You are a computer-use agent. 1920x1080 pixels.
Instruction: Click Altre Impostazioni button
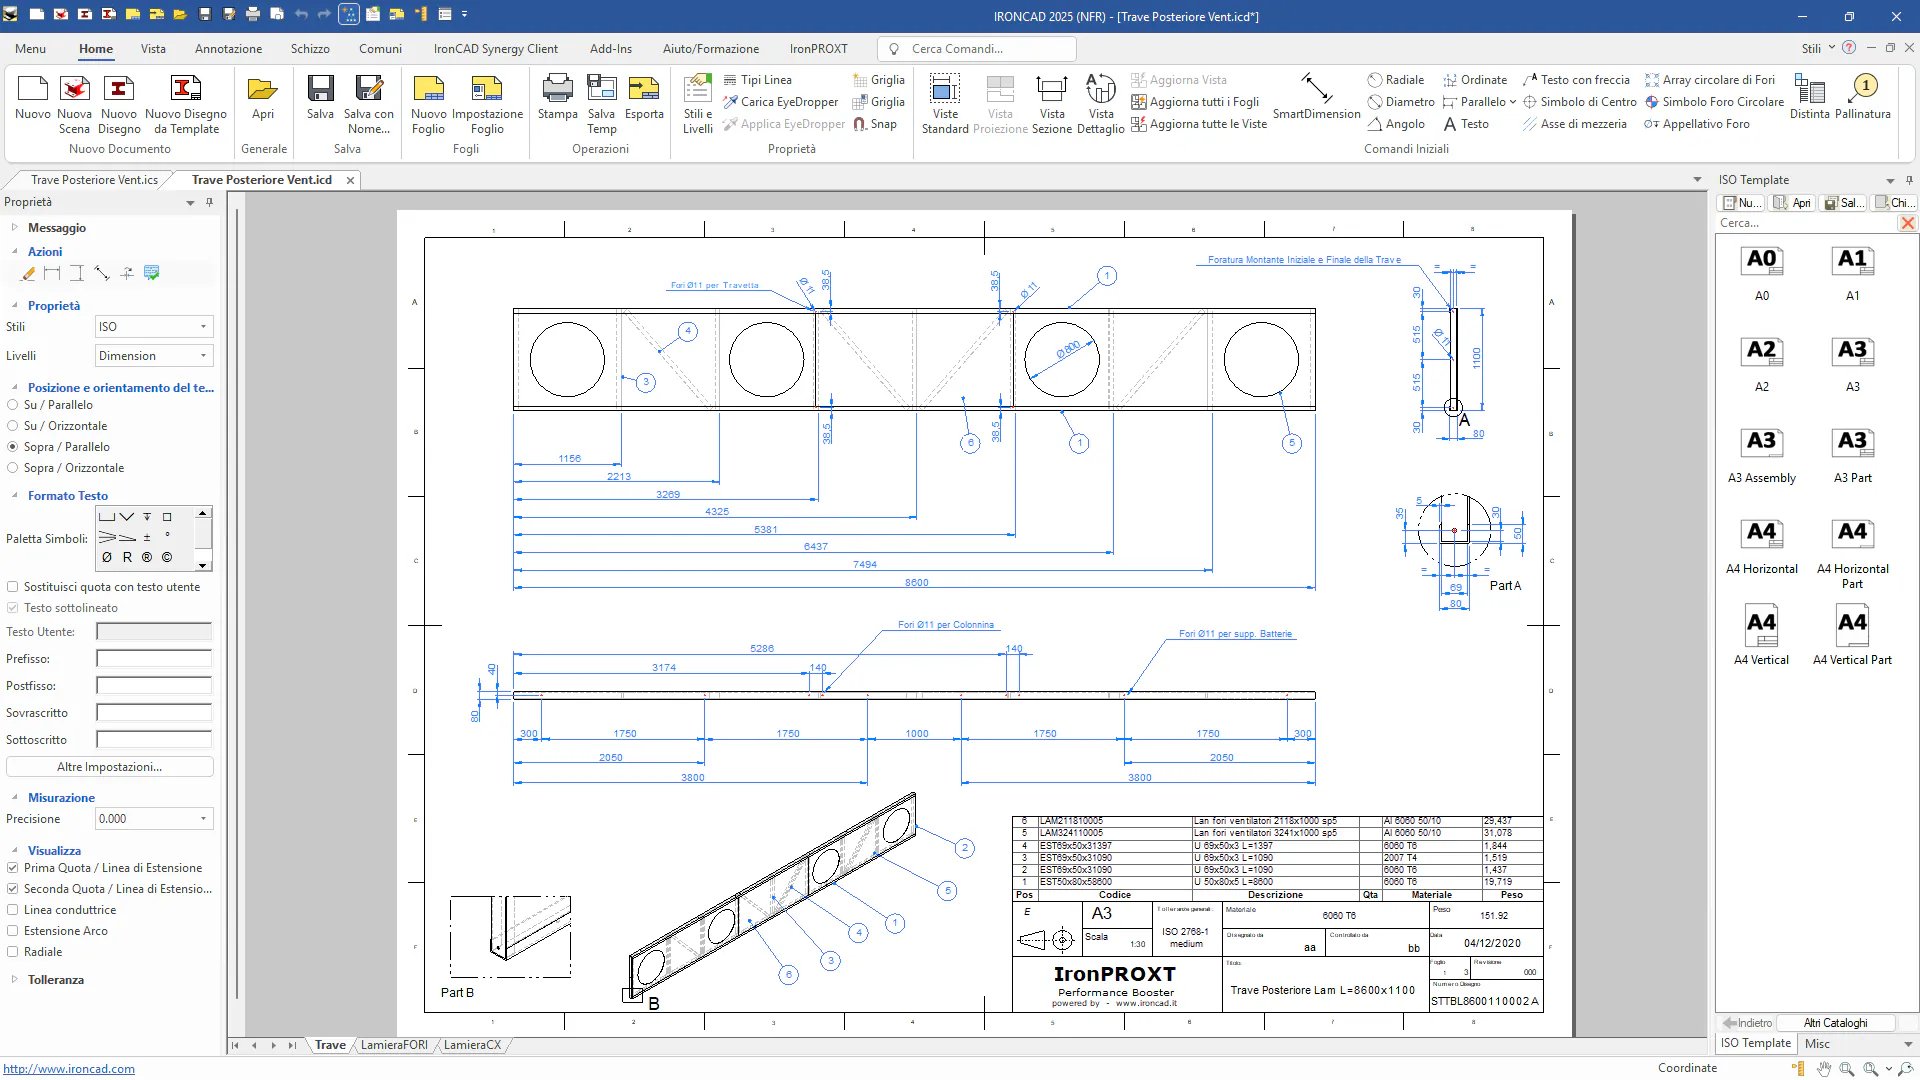point(109,767)
